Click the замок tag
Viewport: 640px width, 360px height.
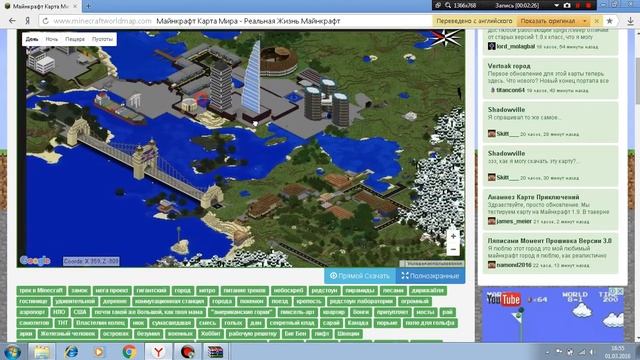click(x=79, y=290)
